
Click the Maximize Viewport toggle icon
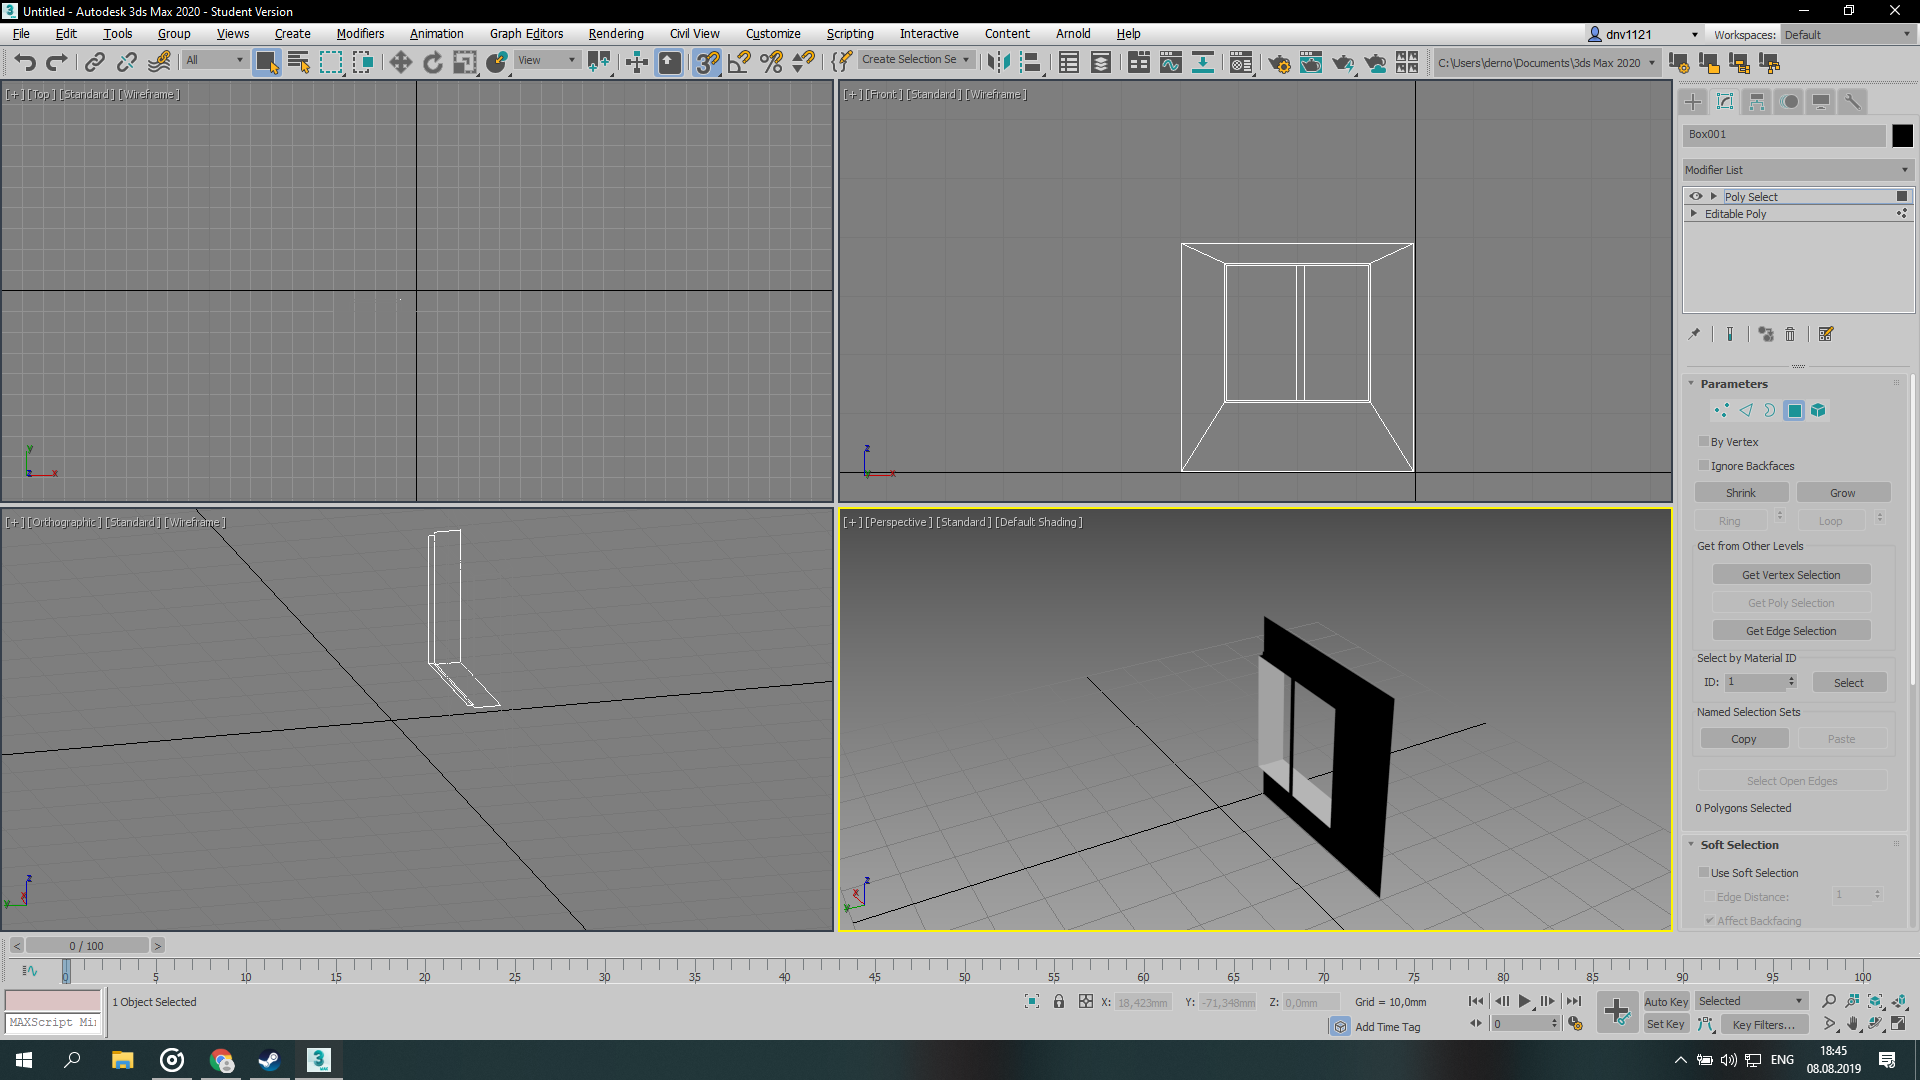pos(1898,1024)
